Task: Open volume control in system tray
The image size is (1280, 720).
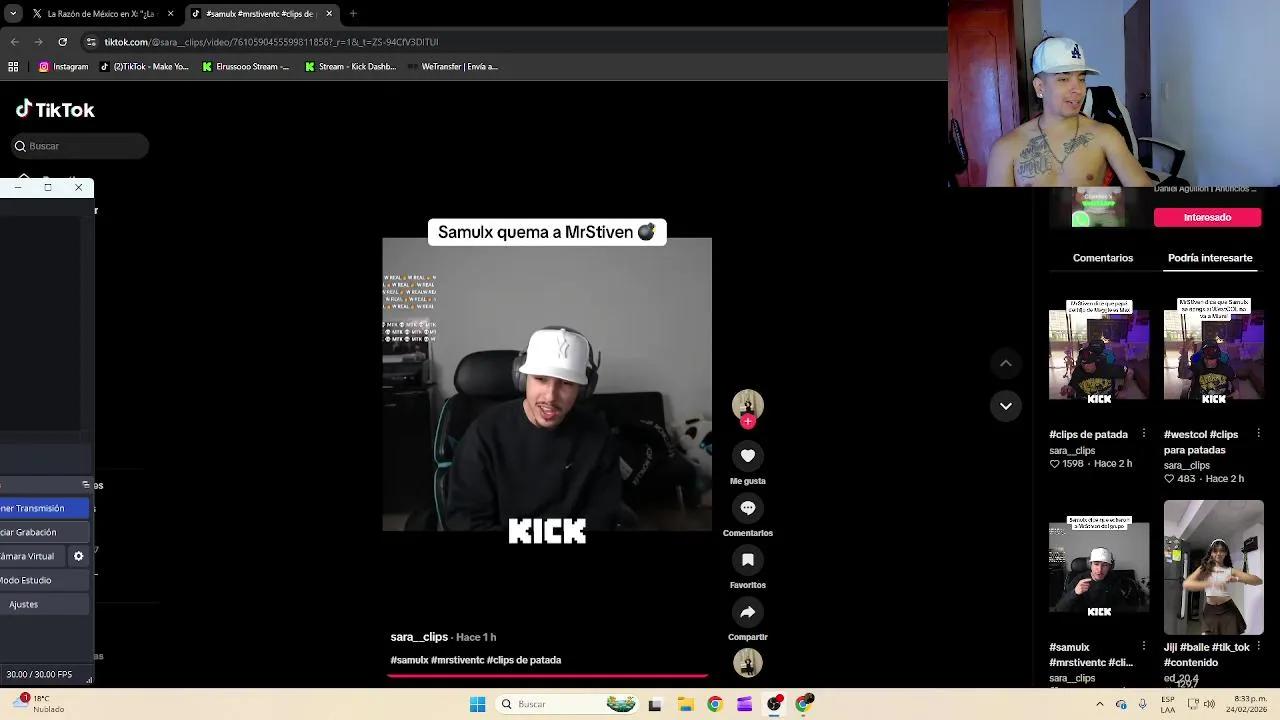Action: coord(1208,704)
